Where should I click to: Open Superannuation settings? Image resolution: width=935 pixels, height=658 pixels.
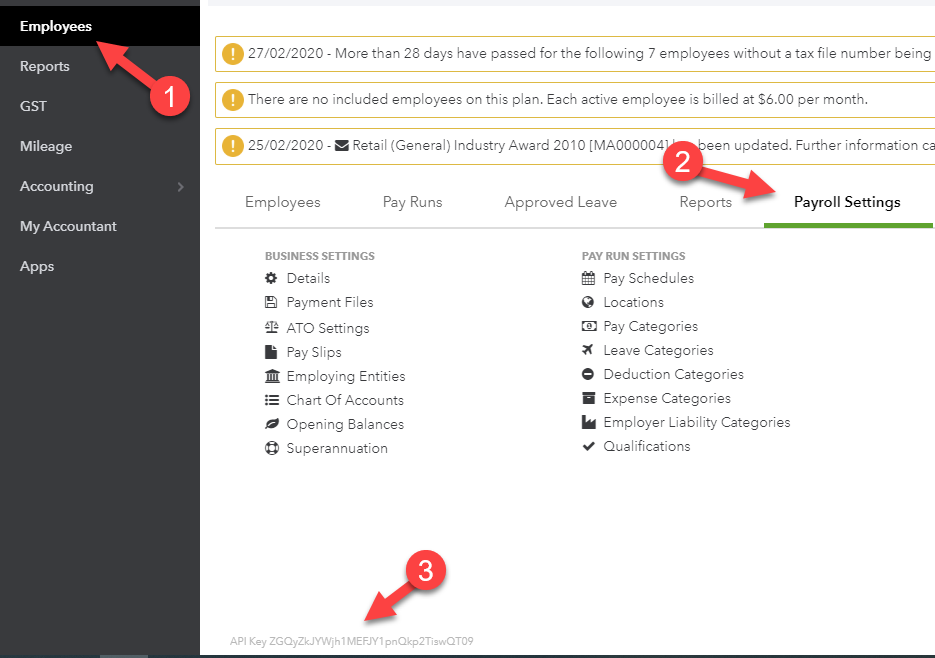point(338,448)
